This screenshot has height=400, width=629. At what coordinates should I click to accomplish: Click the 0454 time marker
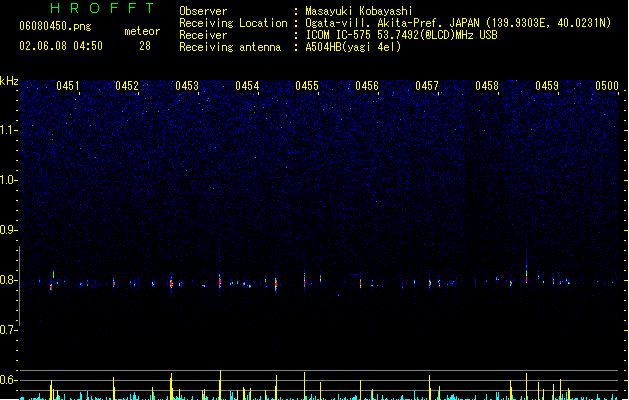coord(247,86)
